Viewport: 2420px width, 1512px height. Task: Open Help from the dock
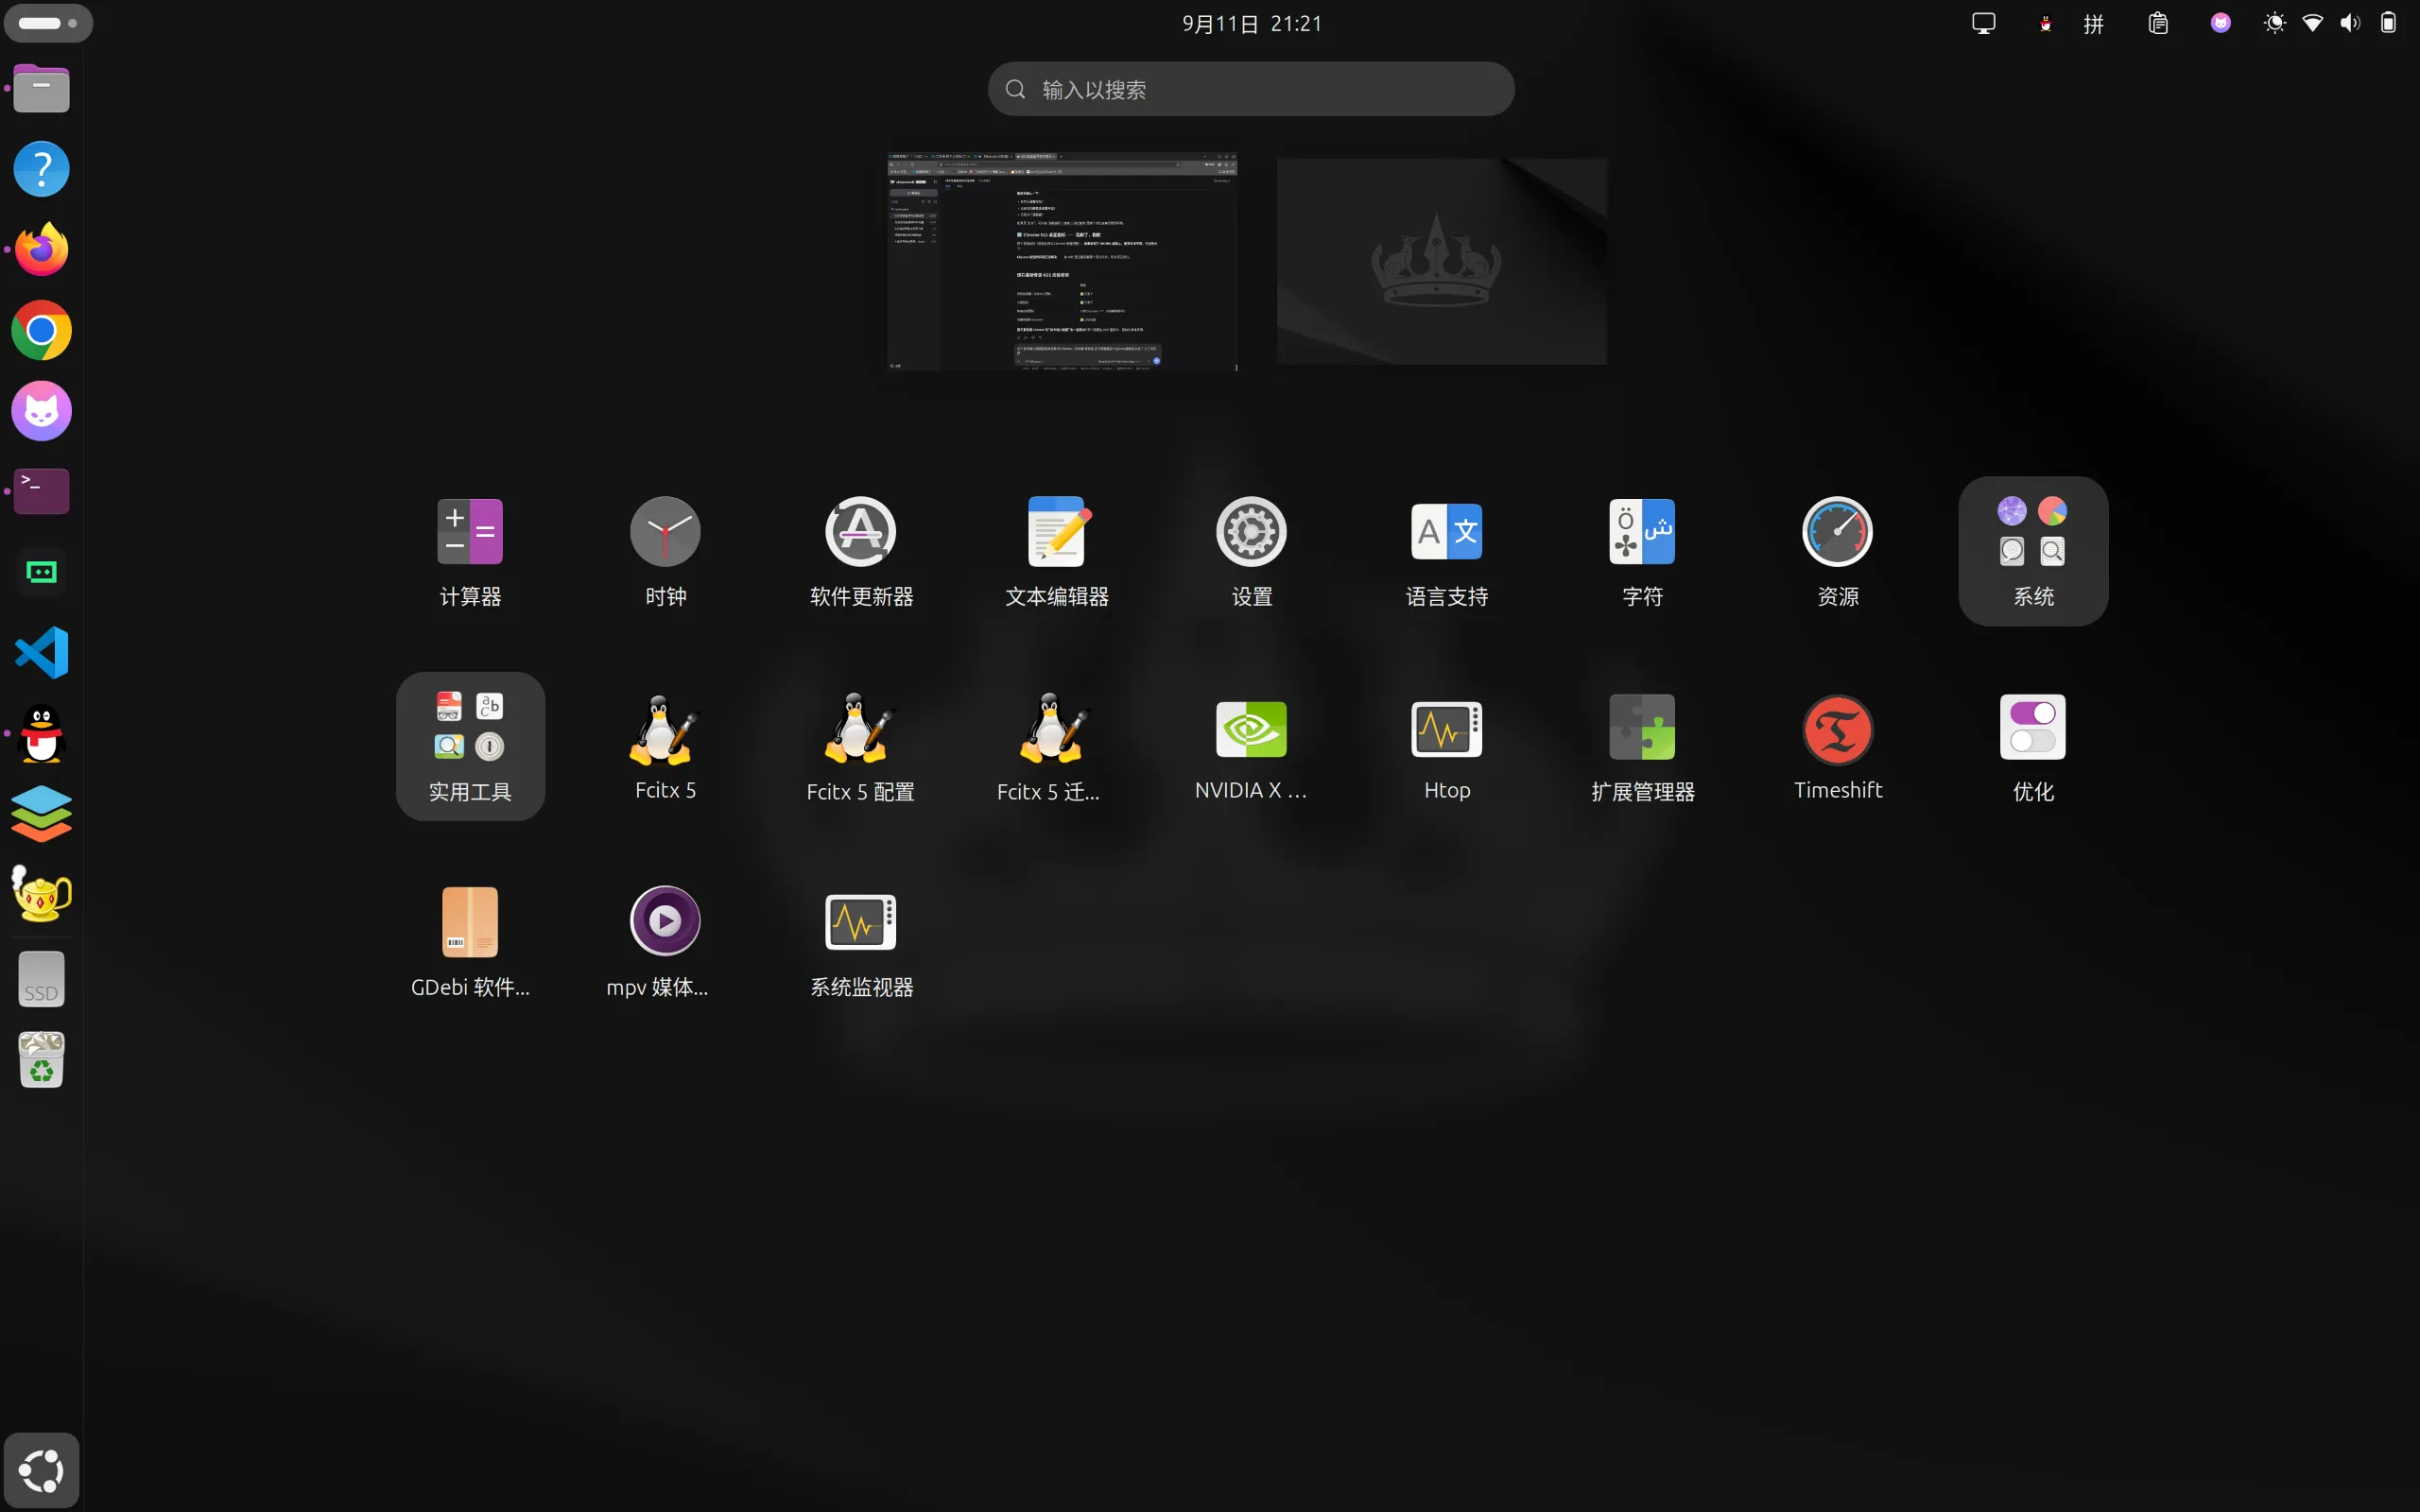pos(41,169)
